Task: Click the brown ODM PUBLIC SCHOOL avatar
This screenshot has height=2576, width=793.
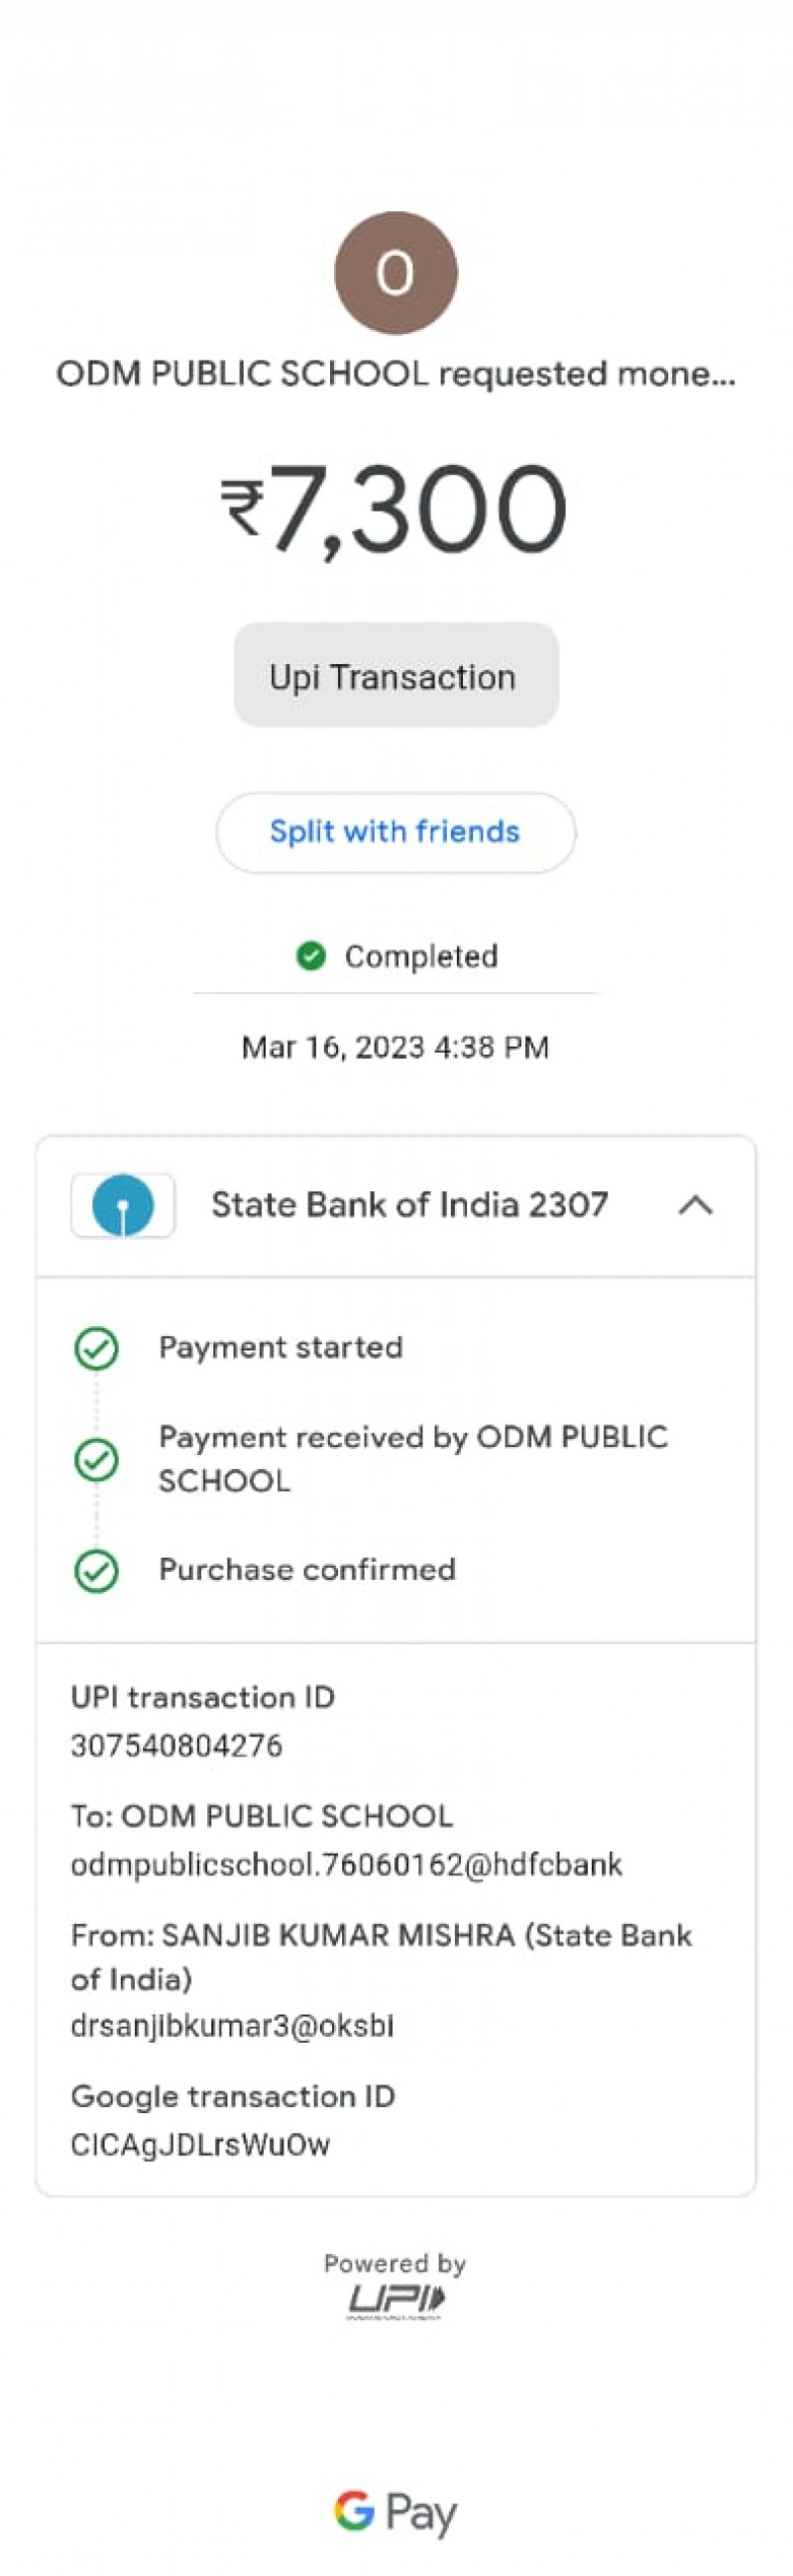Action: tap(395, 273)
